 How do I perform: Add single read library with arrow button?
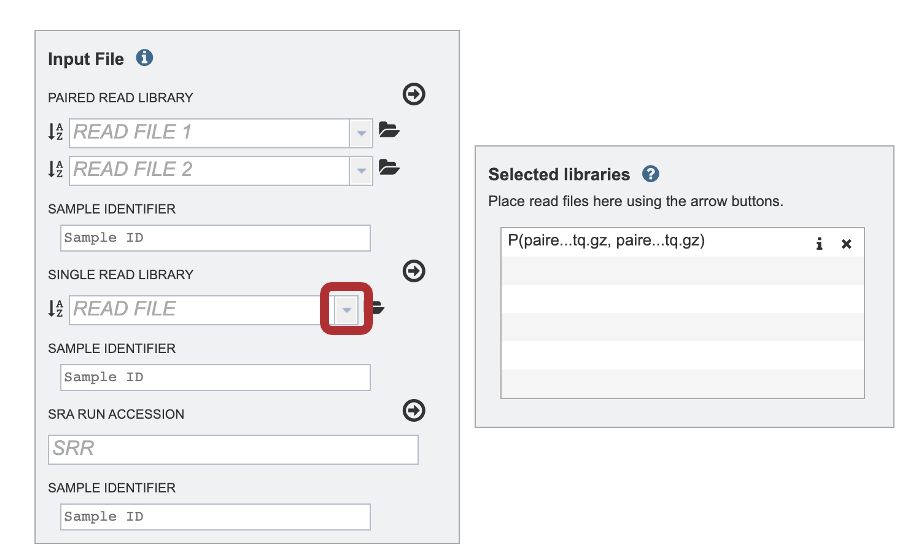click(414, 271)
